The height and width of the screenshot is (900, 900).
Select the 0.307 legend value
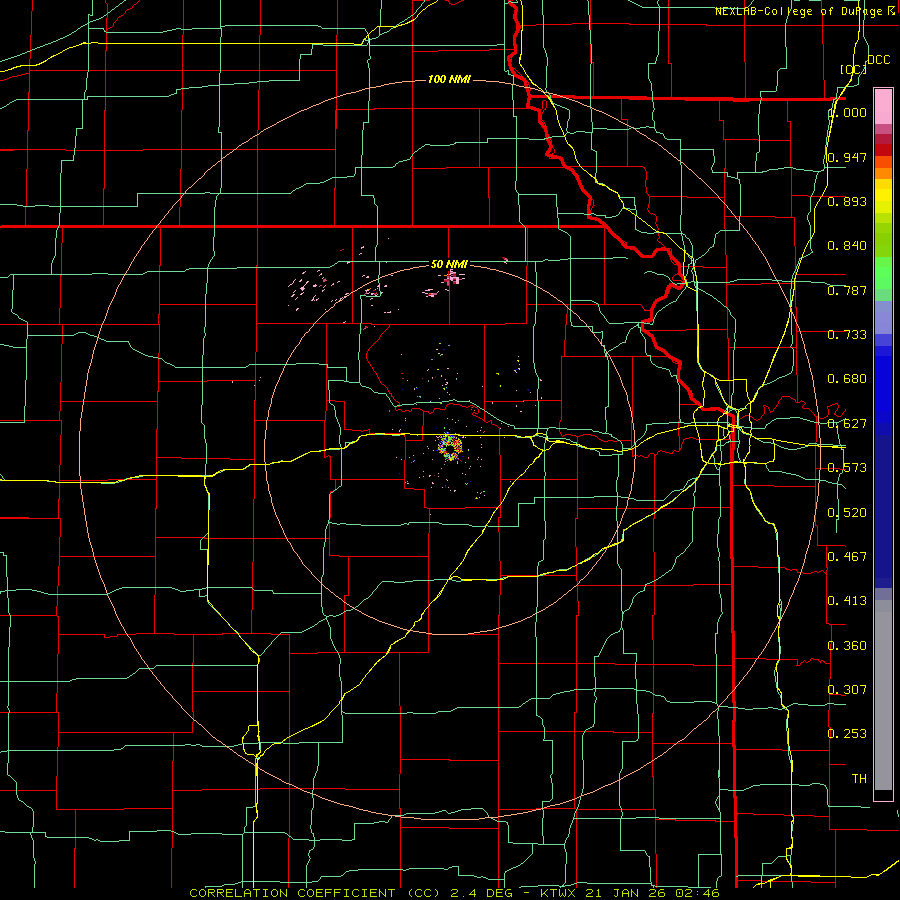pyautogui.click(x=847, y=690)
